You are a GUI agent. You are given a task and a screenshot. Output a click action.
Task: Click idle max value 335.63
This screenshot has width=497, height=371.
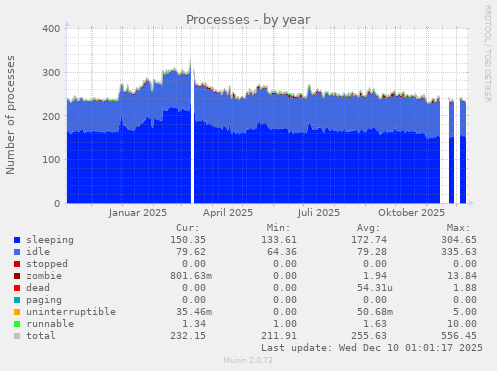459,252
